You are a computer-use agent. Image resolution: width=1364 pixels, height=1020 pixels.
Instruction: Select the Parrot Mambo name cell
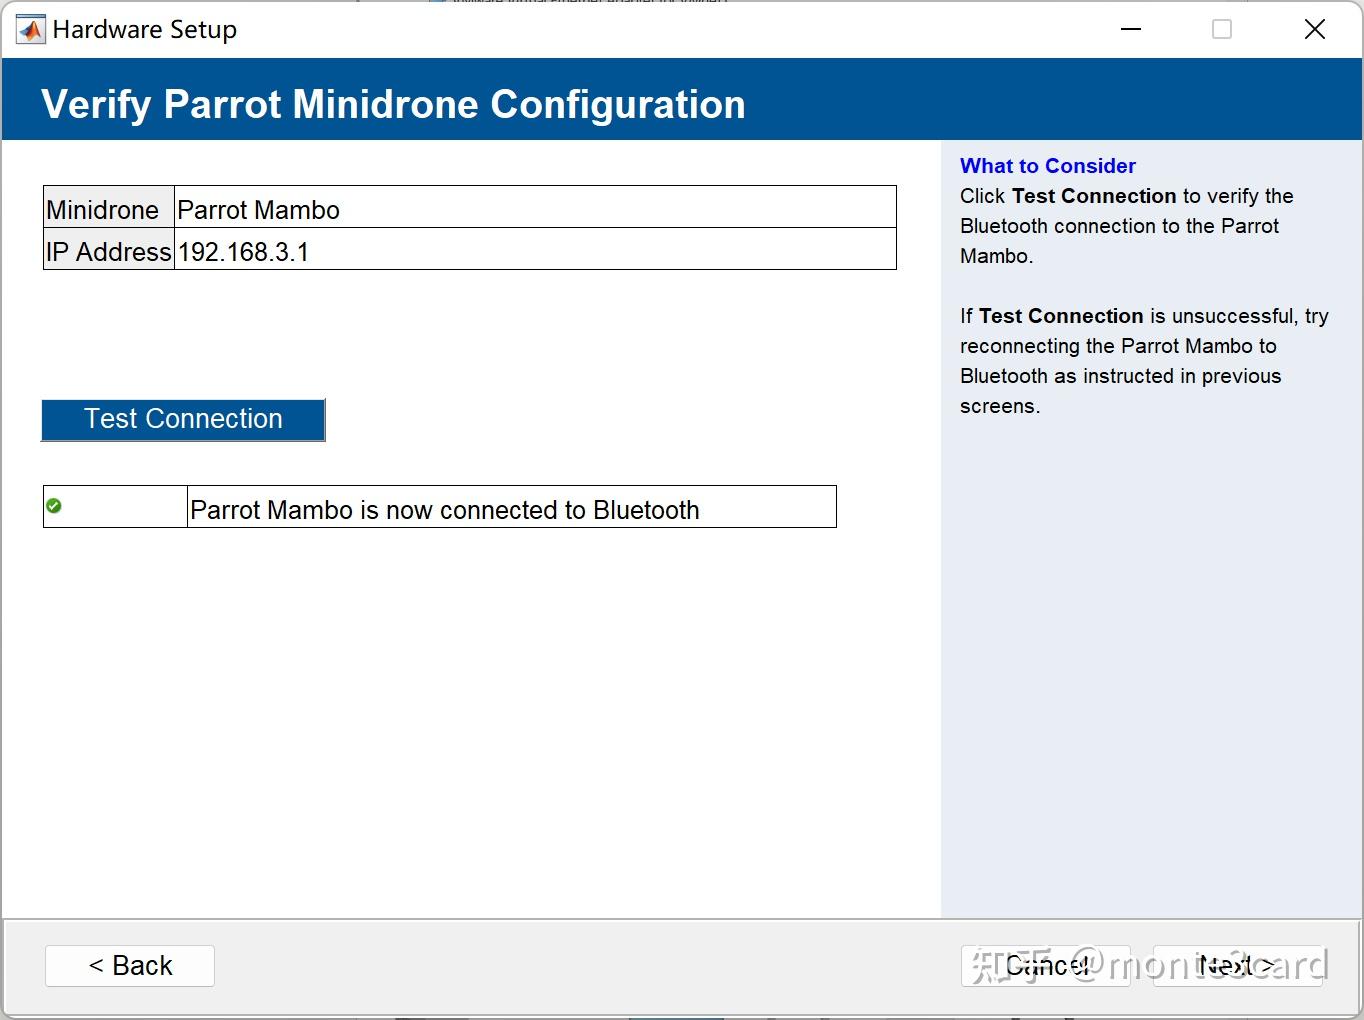coord(258,209)
